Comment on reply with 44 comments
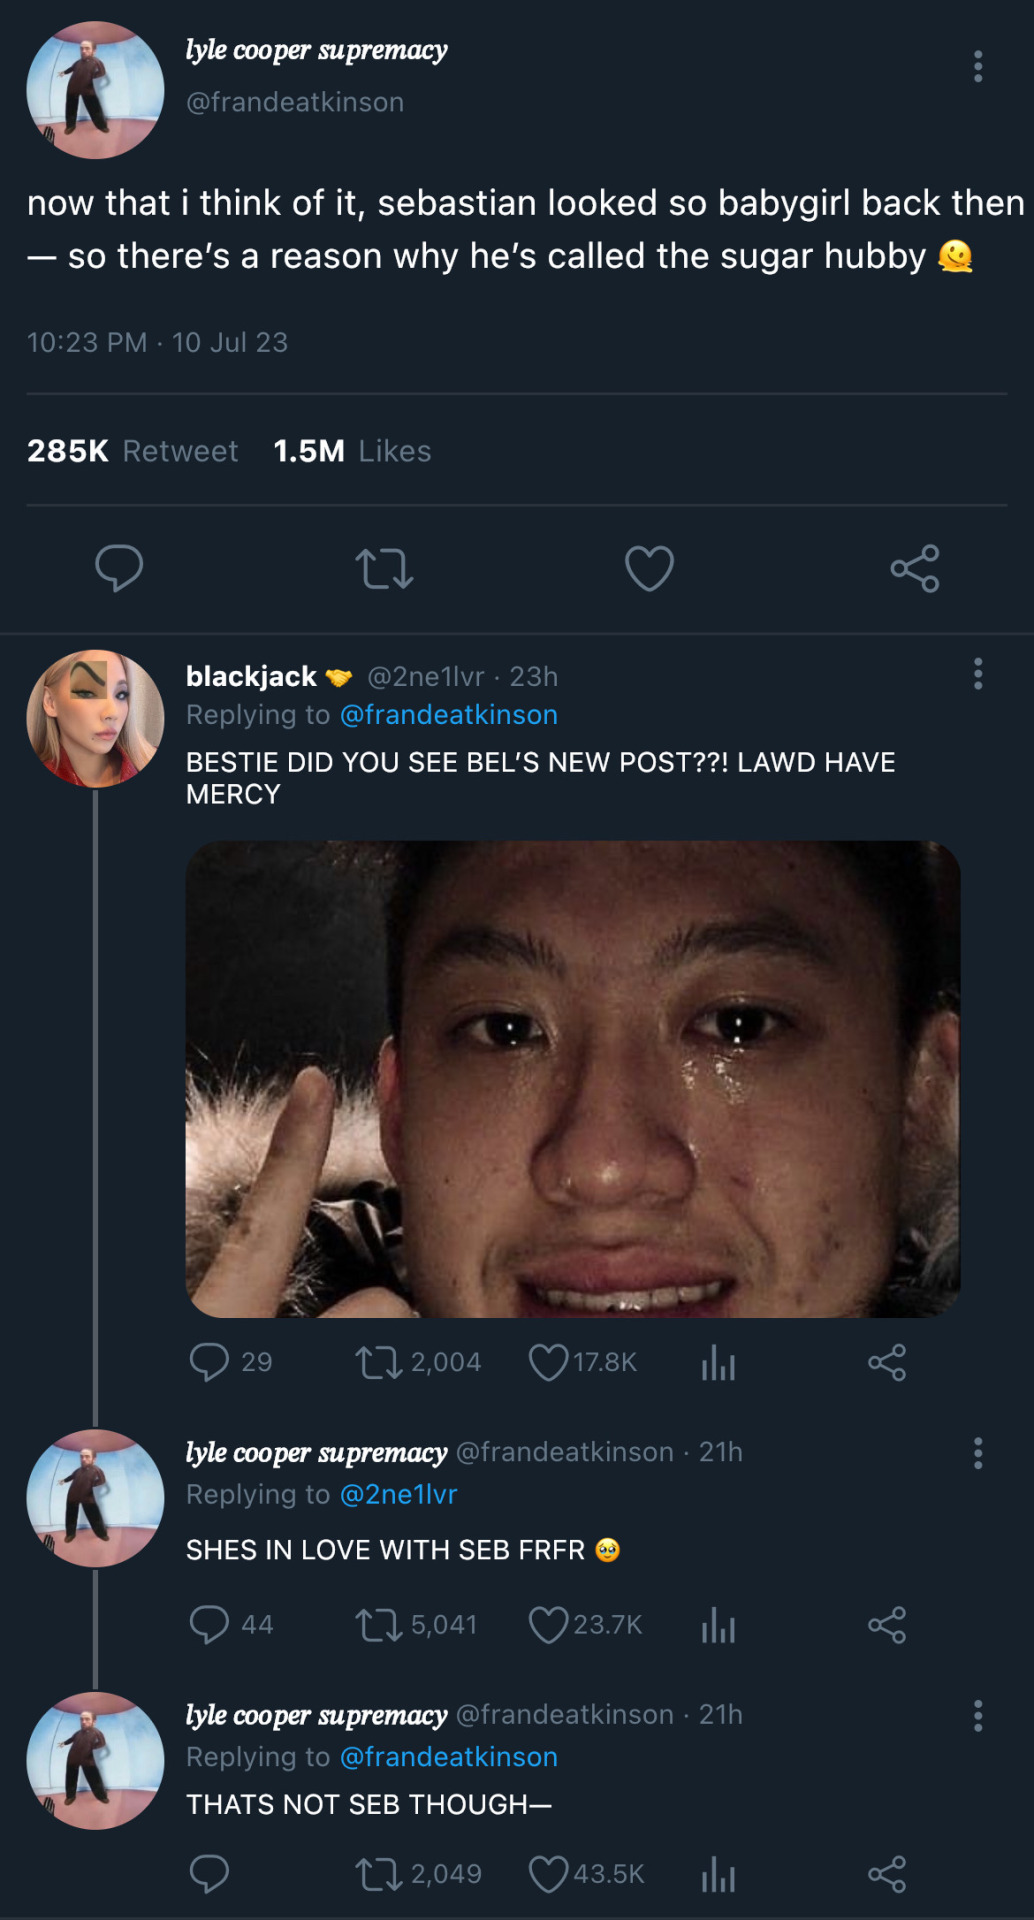 point(209,1625)
